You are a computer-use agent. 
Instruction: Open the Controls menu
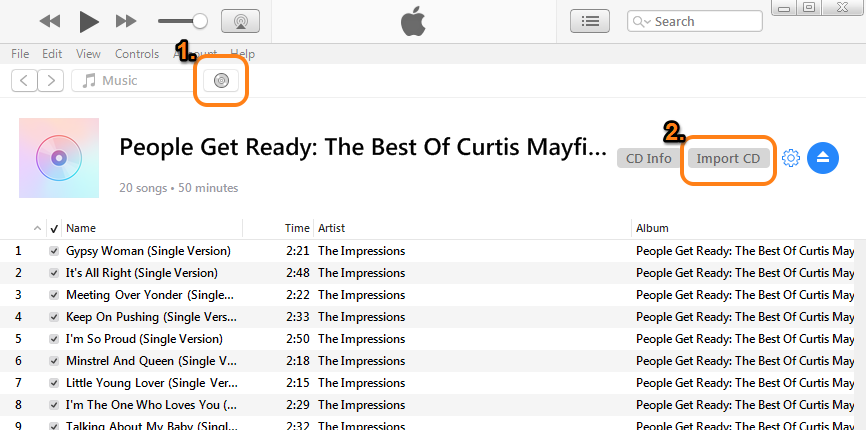pyautogui.click(x=137, y=54)
